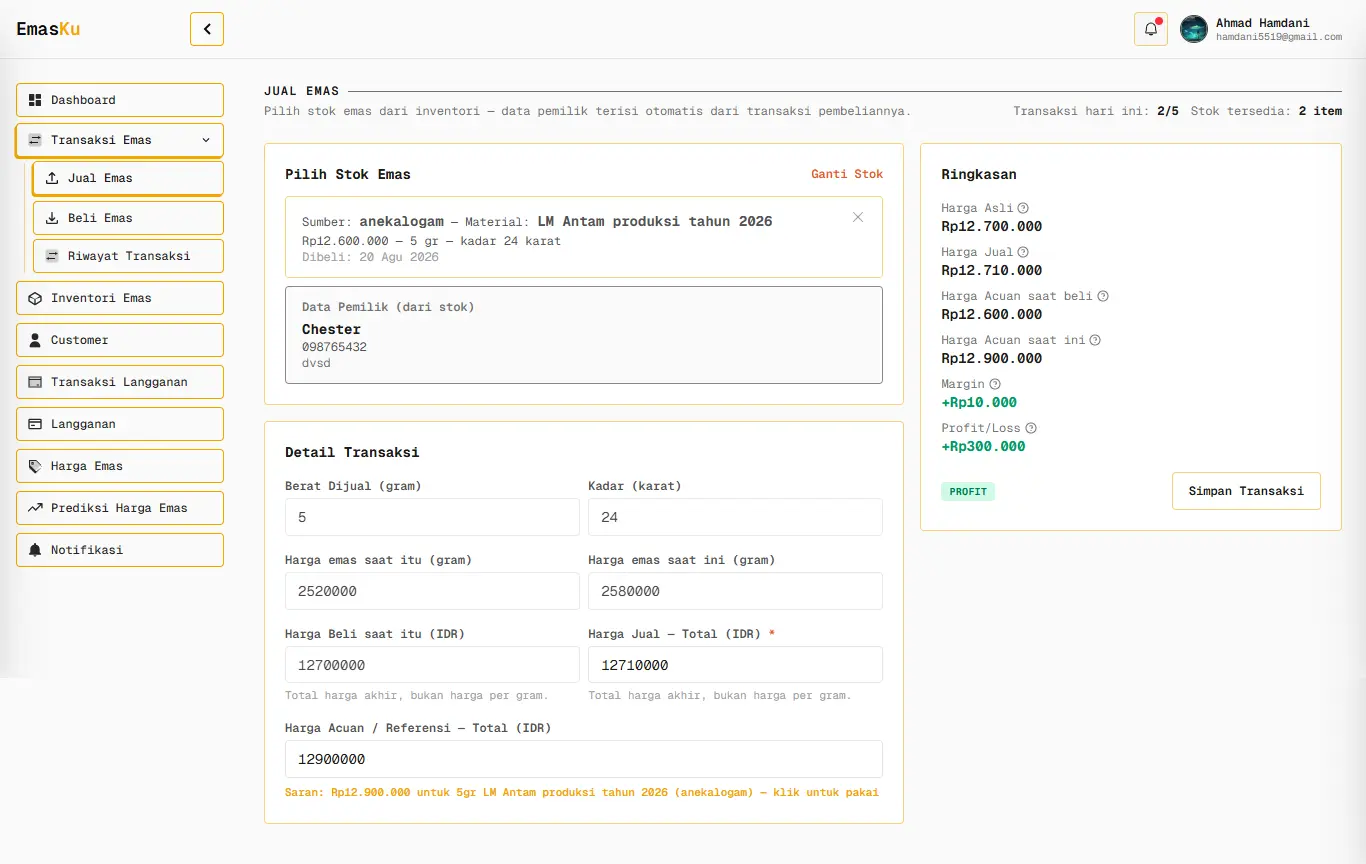Click the 'Stok tersedia: 2 item' text
The width and height of the screenshot is (1366, 864).
coord(1266,111)
